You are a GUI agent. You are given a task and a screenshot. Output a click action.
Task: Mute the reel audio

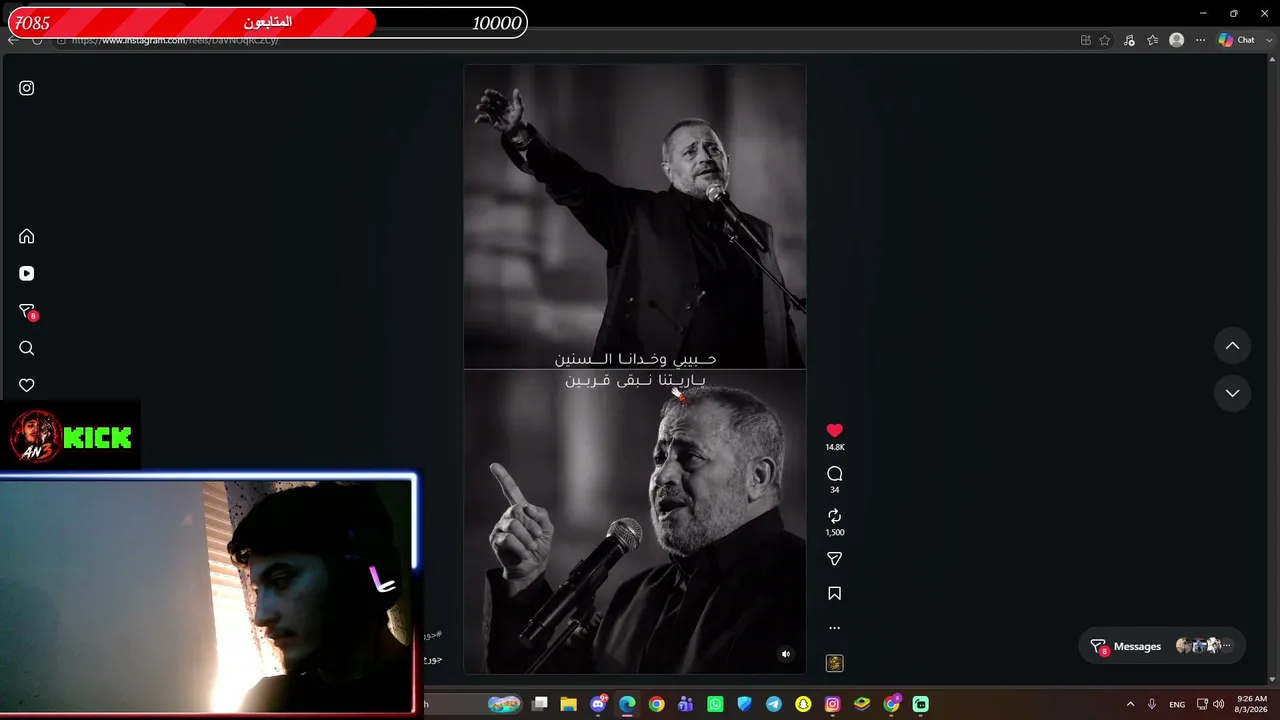[786, 654]
